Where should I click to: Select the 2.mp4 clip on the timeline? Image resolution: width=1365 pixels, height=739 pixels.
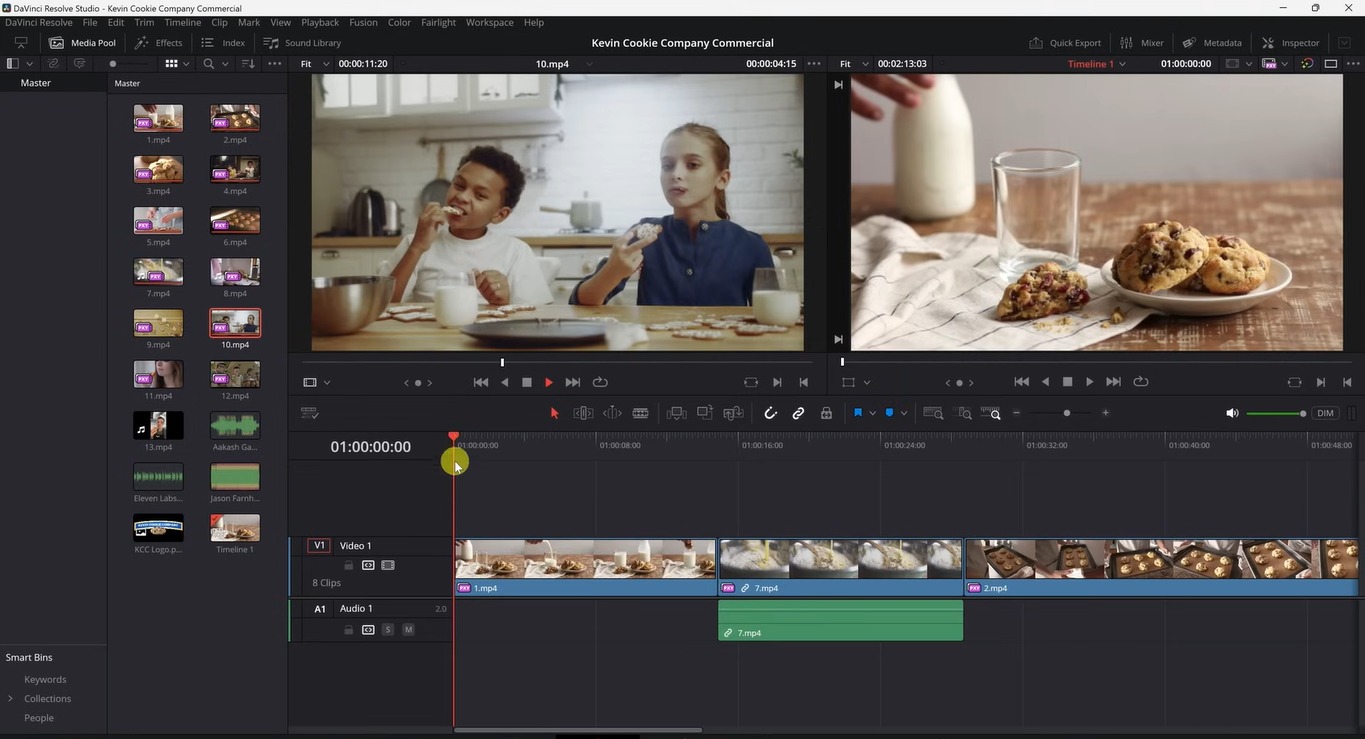[1161, 568]
